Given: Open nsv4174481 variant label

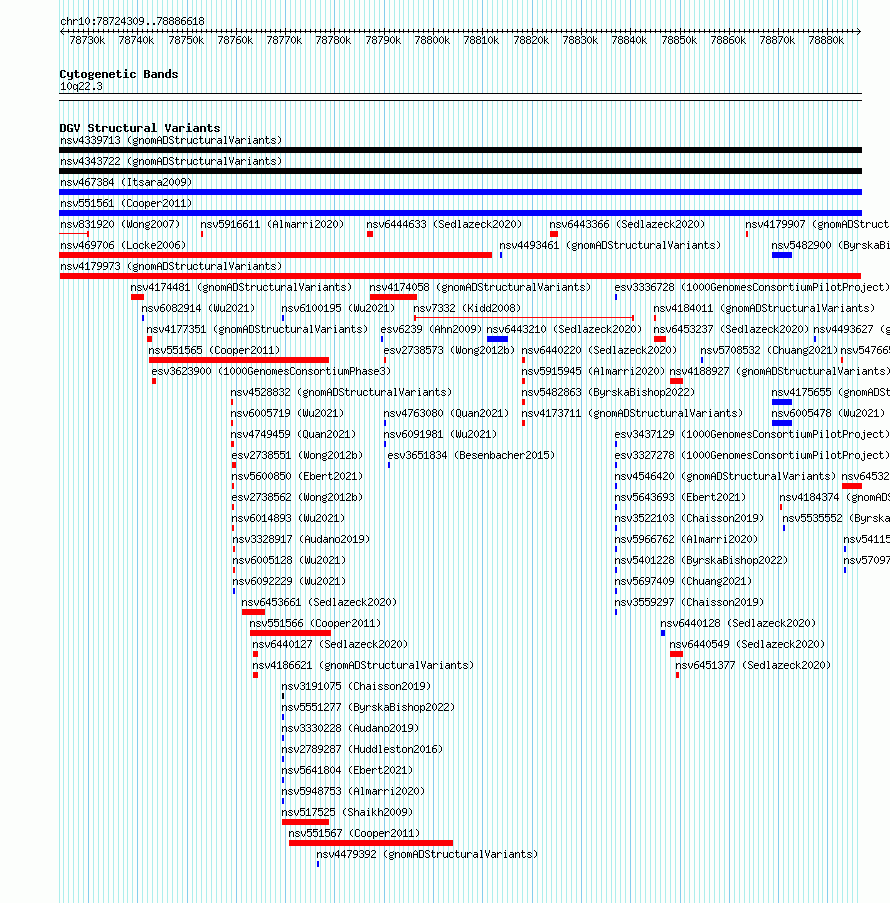Looking at the screenshot, I should 241,287.
